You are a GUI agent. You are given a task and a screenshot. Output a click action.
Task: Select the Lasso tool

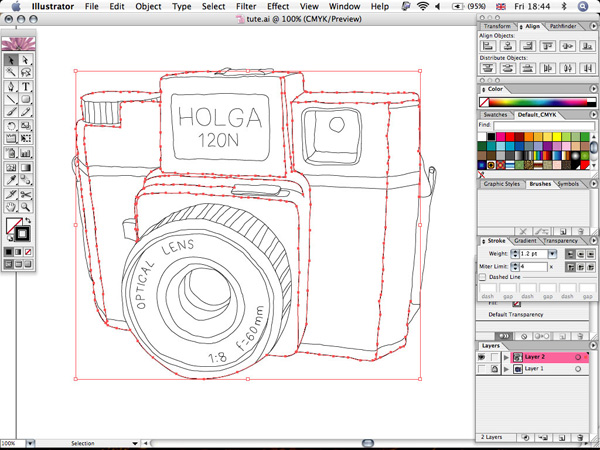(25, 72)
